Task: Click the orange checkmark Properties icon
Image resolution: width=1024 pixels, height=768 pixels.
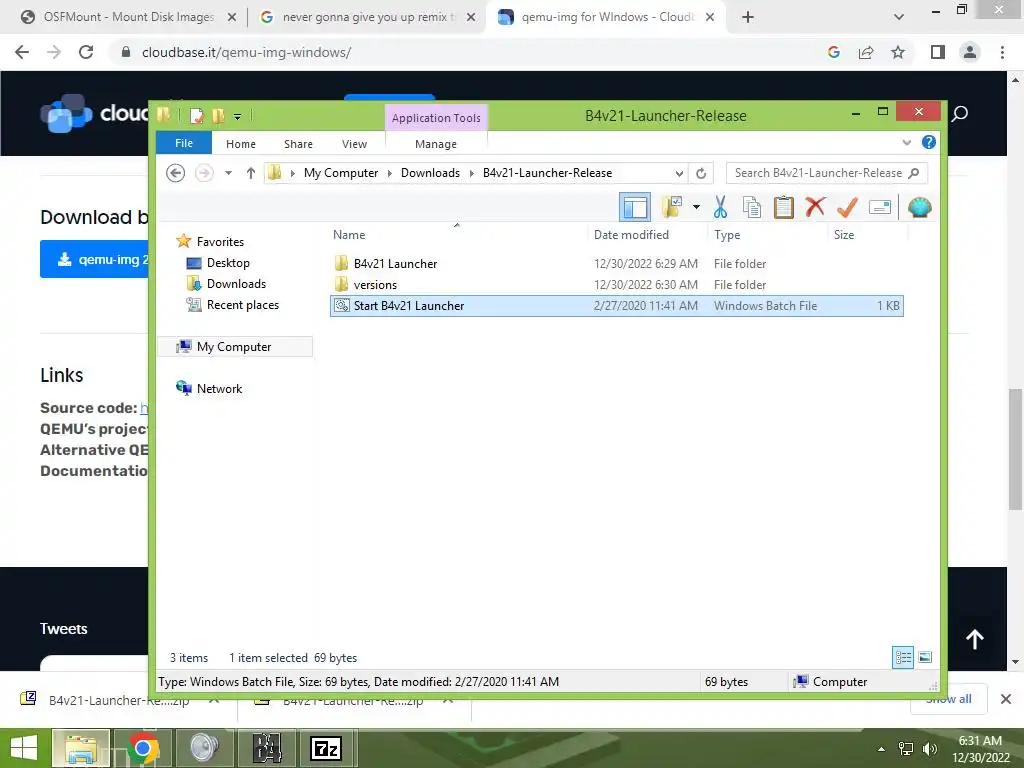Action: [x=847, y=207]
